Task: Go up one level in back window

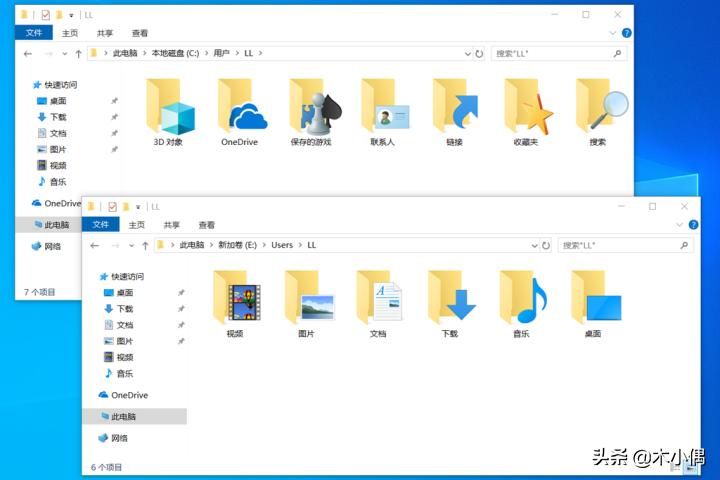Action: pyautogui.click(x=79, y=54)
